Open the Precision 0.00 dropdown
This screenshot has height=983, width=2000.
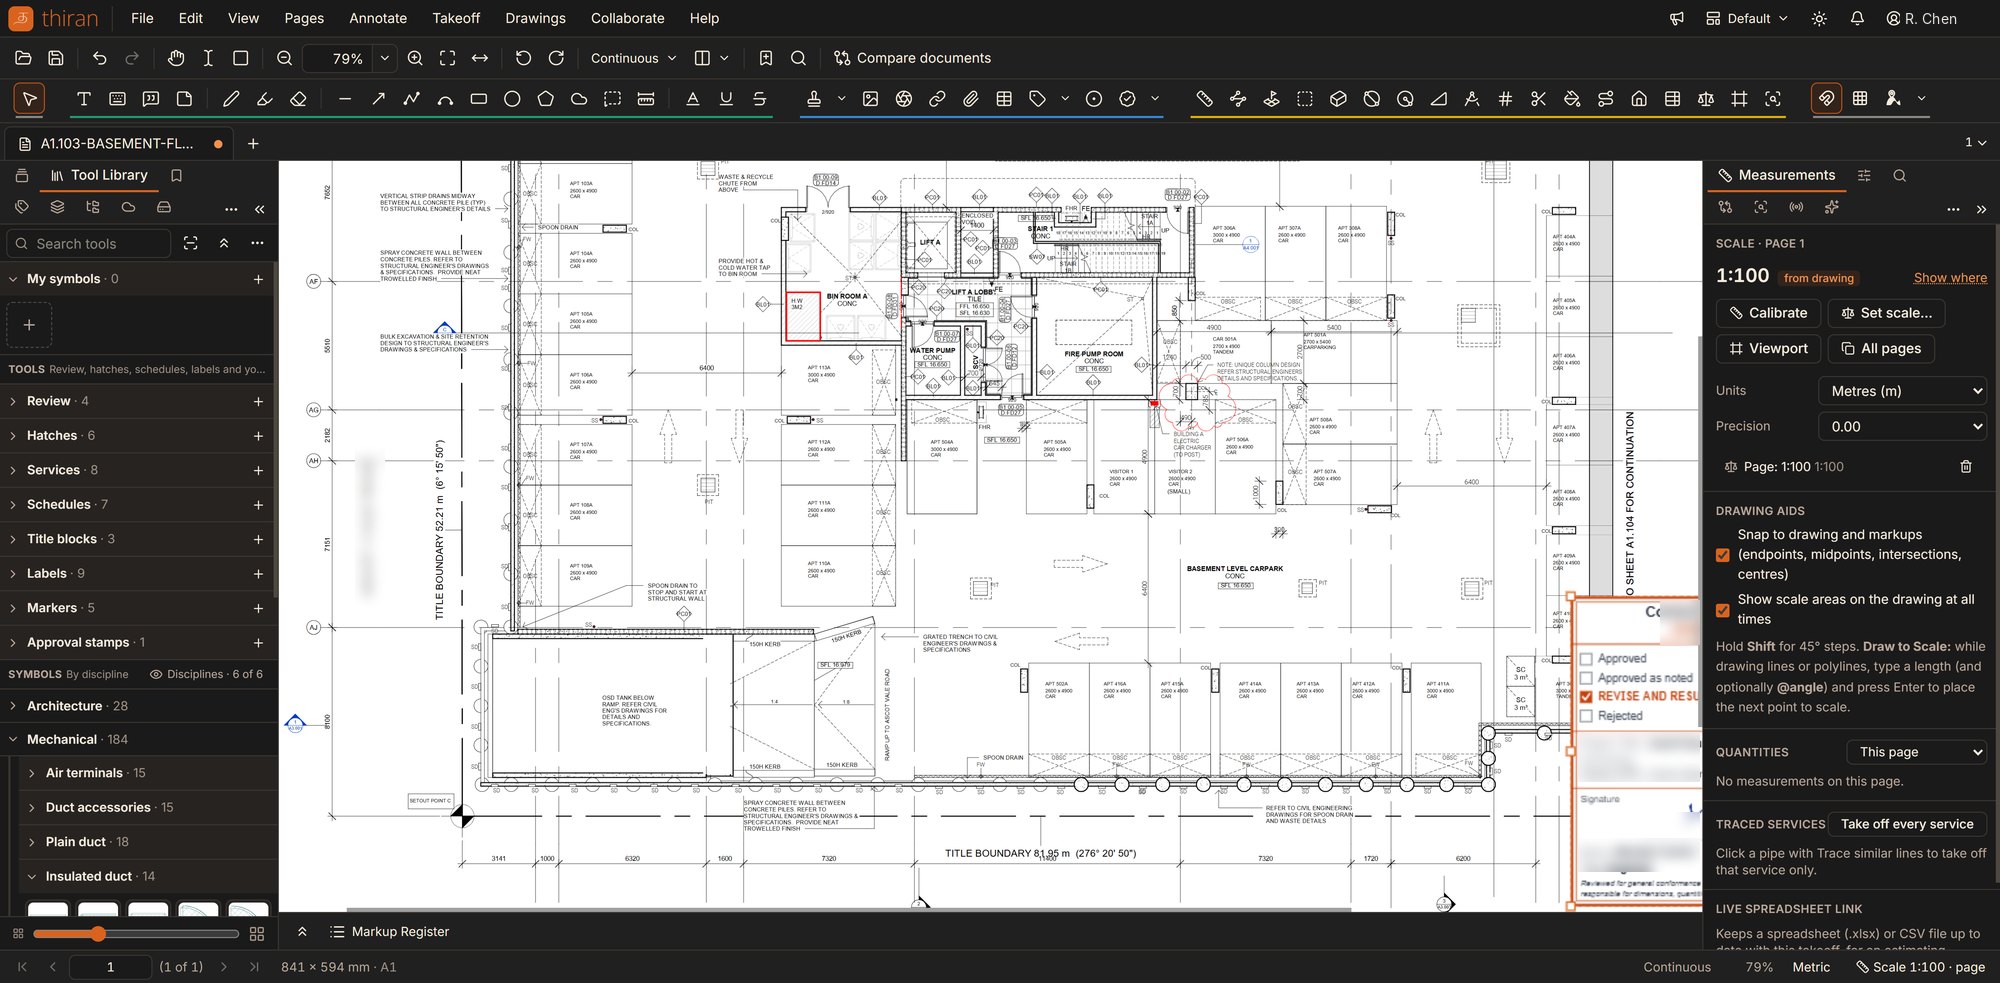[1902, 426]
